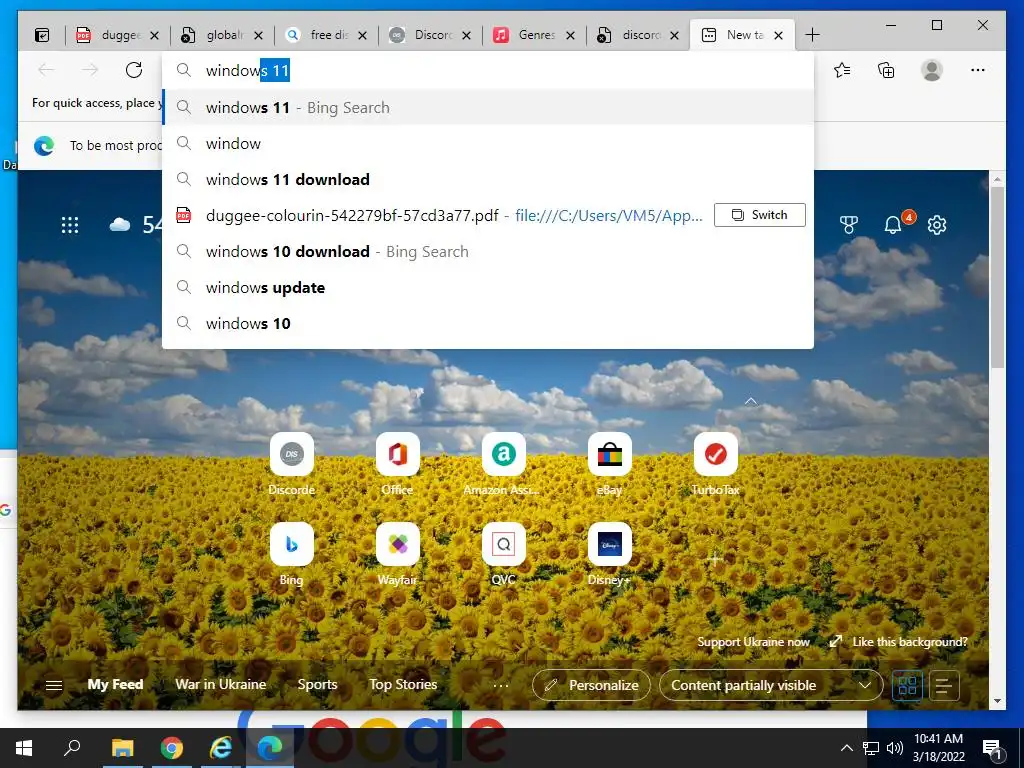Select the 'windows update' suggestion
This screenshot has height=768, width=1024.
click(x=488, y=287)
